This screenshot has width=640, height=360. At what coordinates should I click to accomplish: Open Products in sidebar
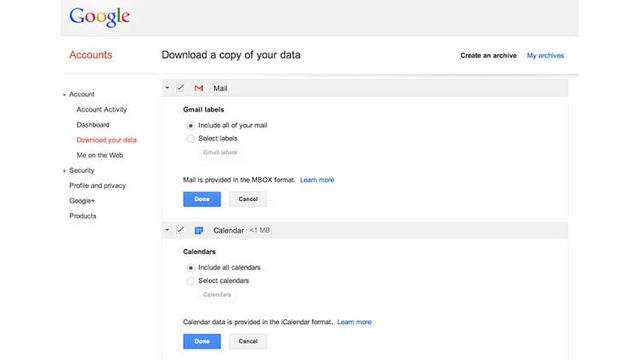click(x=83, y=216)
